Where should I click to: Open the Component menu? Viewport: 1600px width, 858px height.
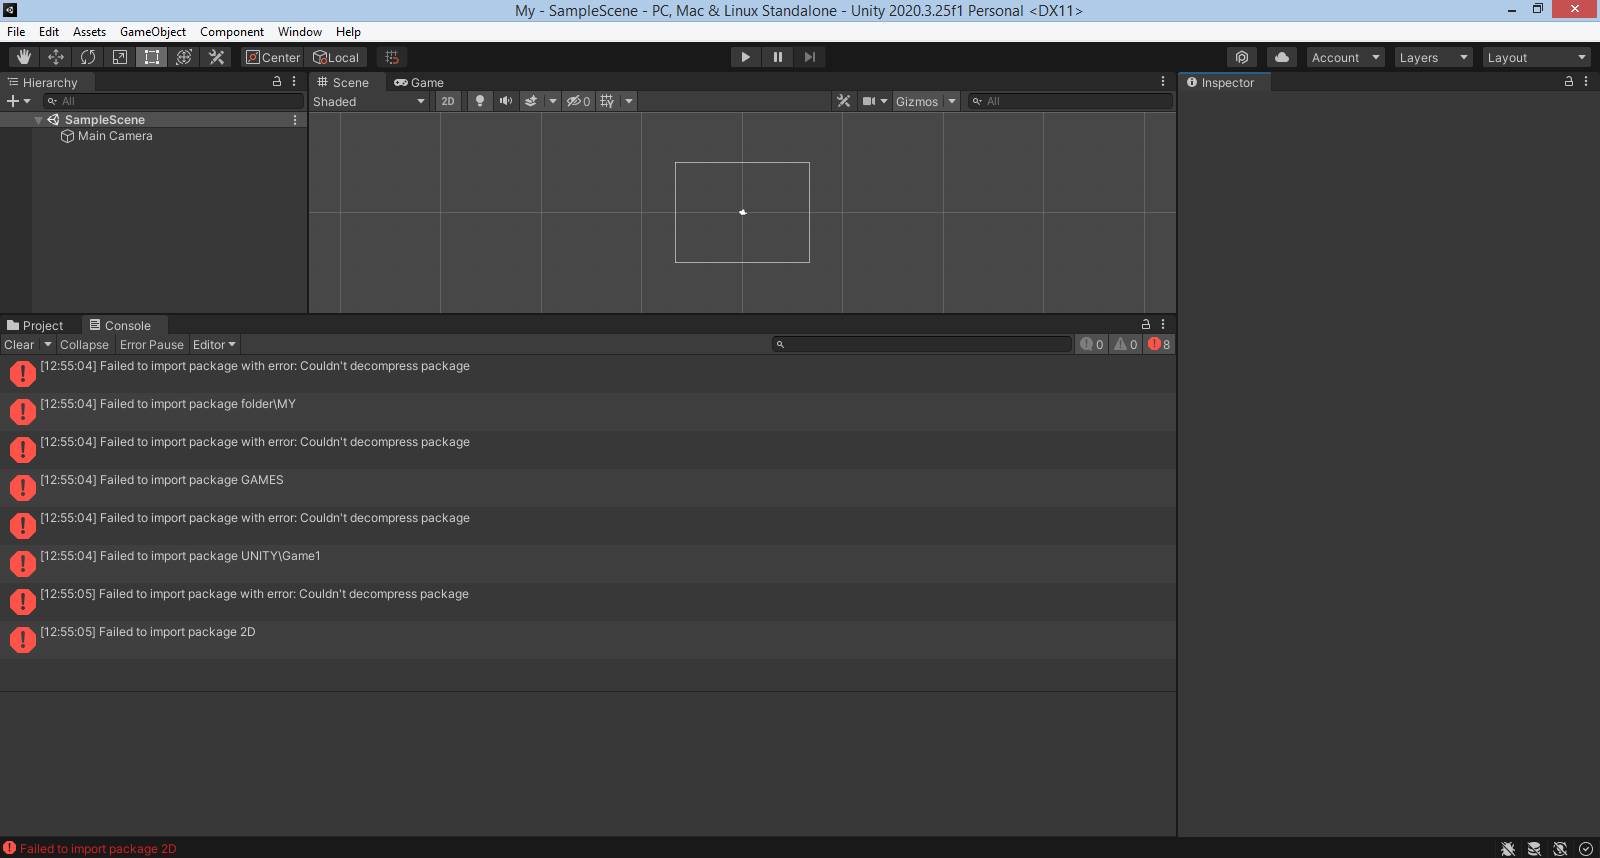pos(232,32)
